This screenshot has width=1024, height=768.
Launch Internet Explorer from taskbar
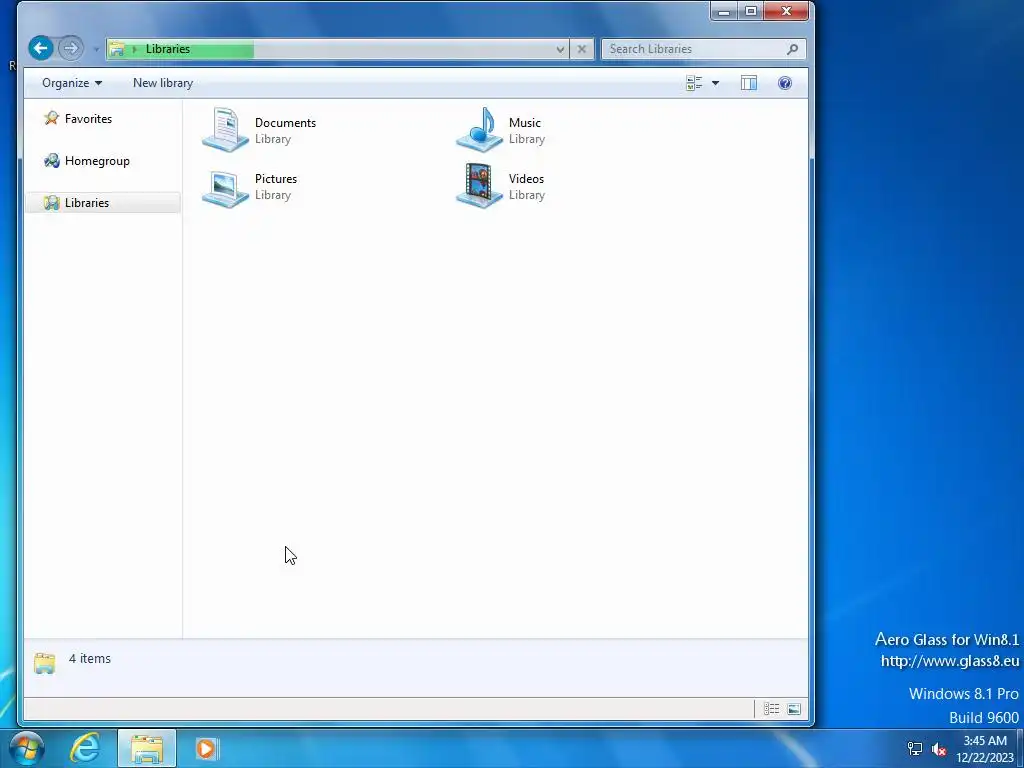[86, 748]
